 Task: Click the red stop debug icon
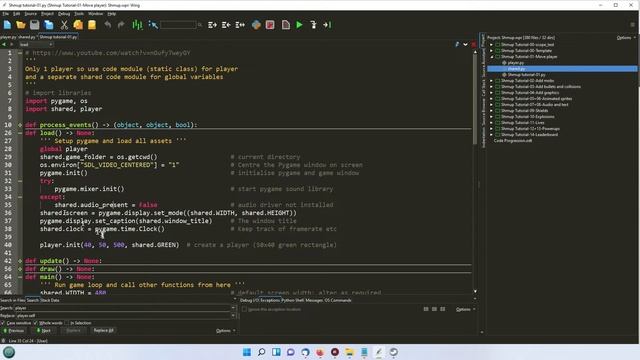270,25
